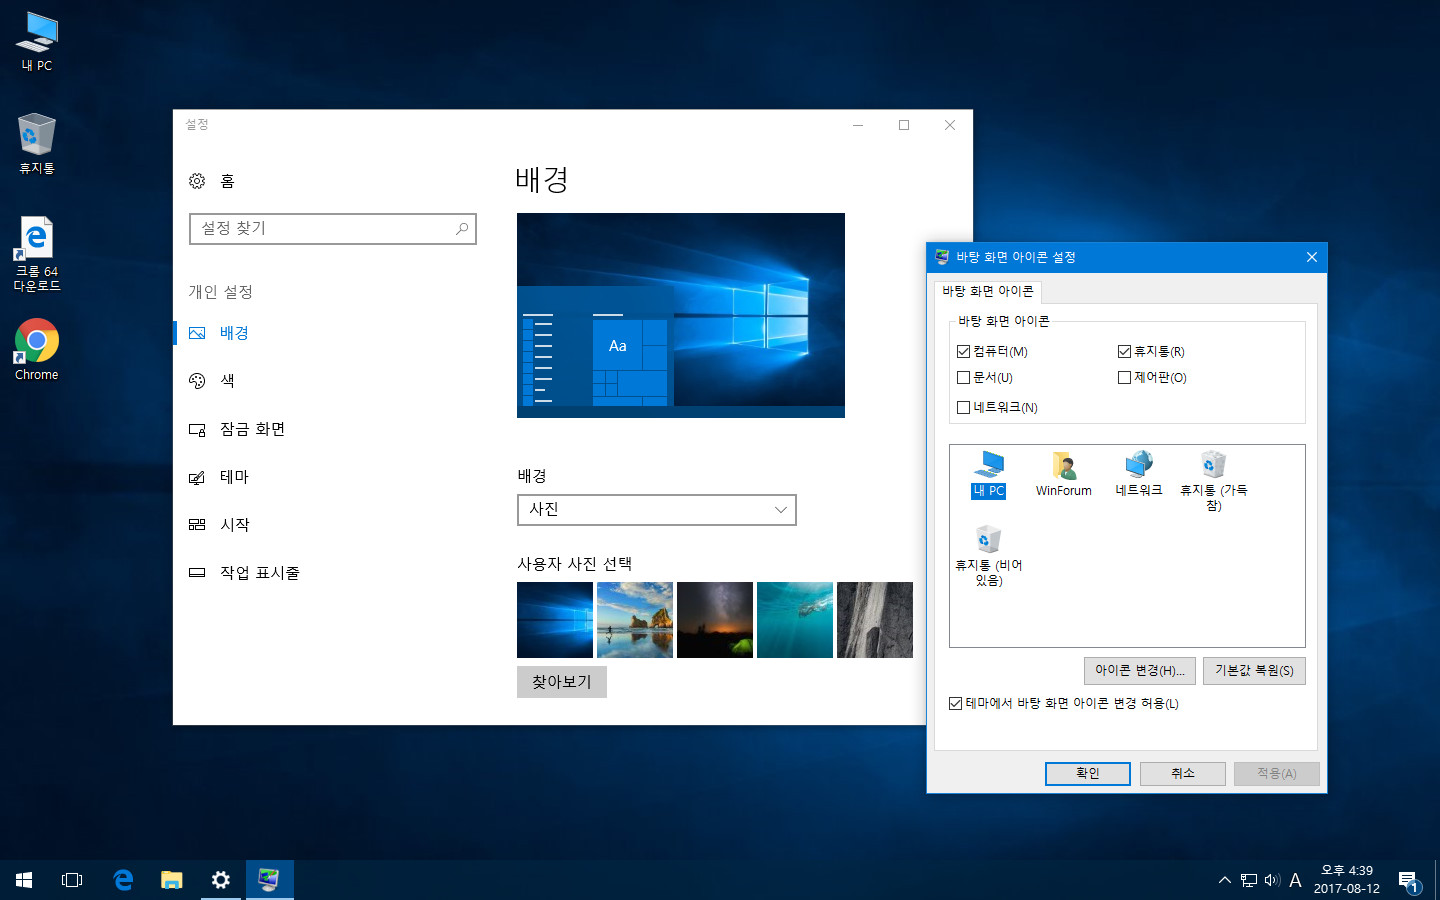Click the 기본값 복원(S) button
Screen dimensions: 1440x900
(x=1254, y=671)
